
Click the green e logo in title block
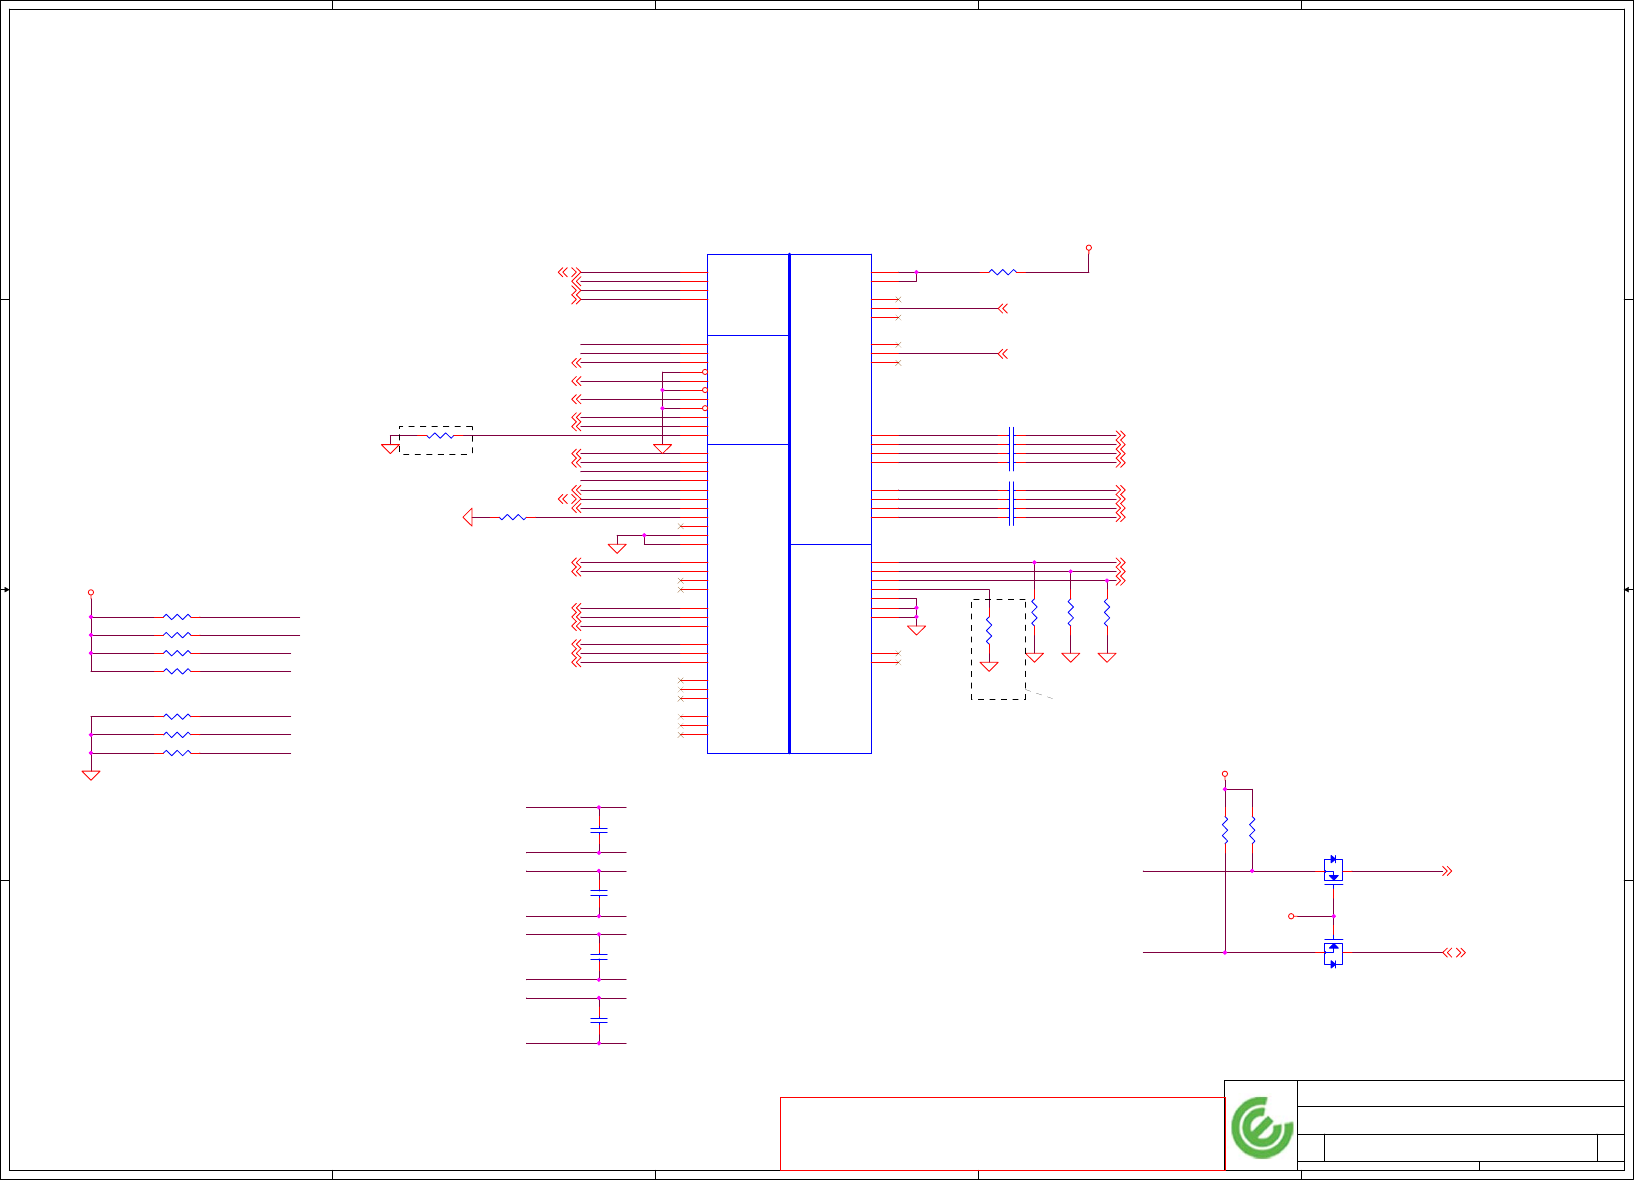point(1262,1127)
